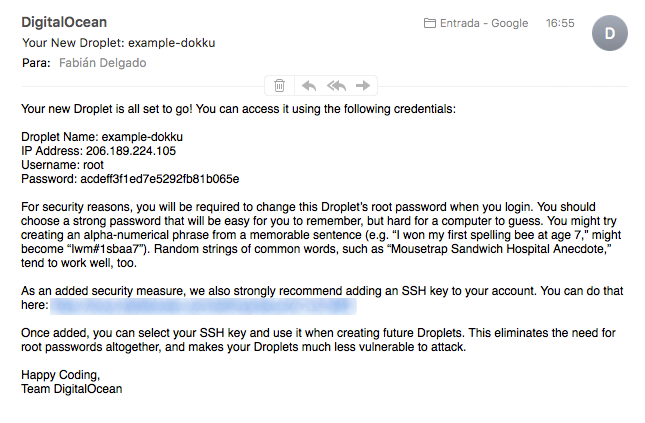Click the opening line about new Droplet
Image resolution: width=645 pixels, height=423 pixels.
238,109
